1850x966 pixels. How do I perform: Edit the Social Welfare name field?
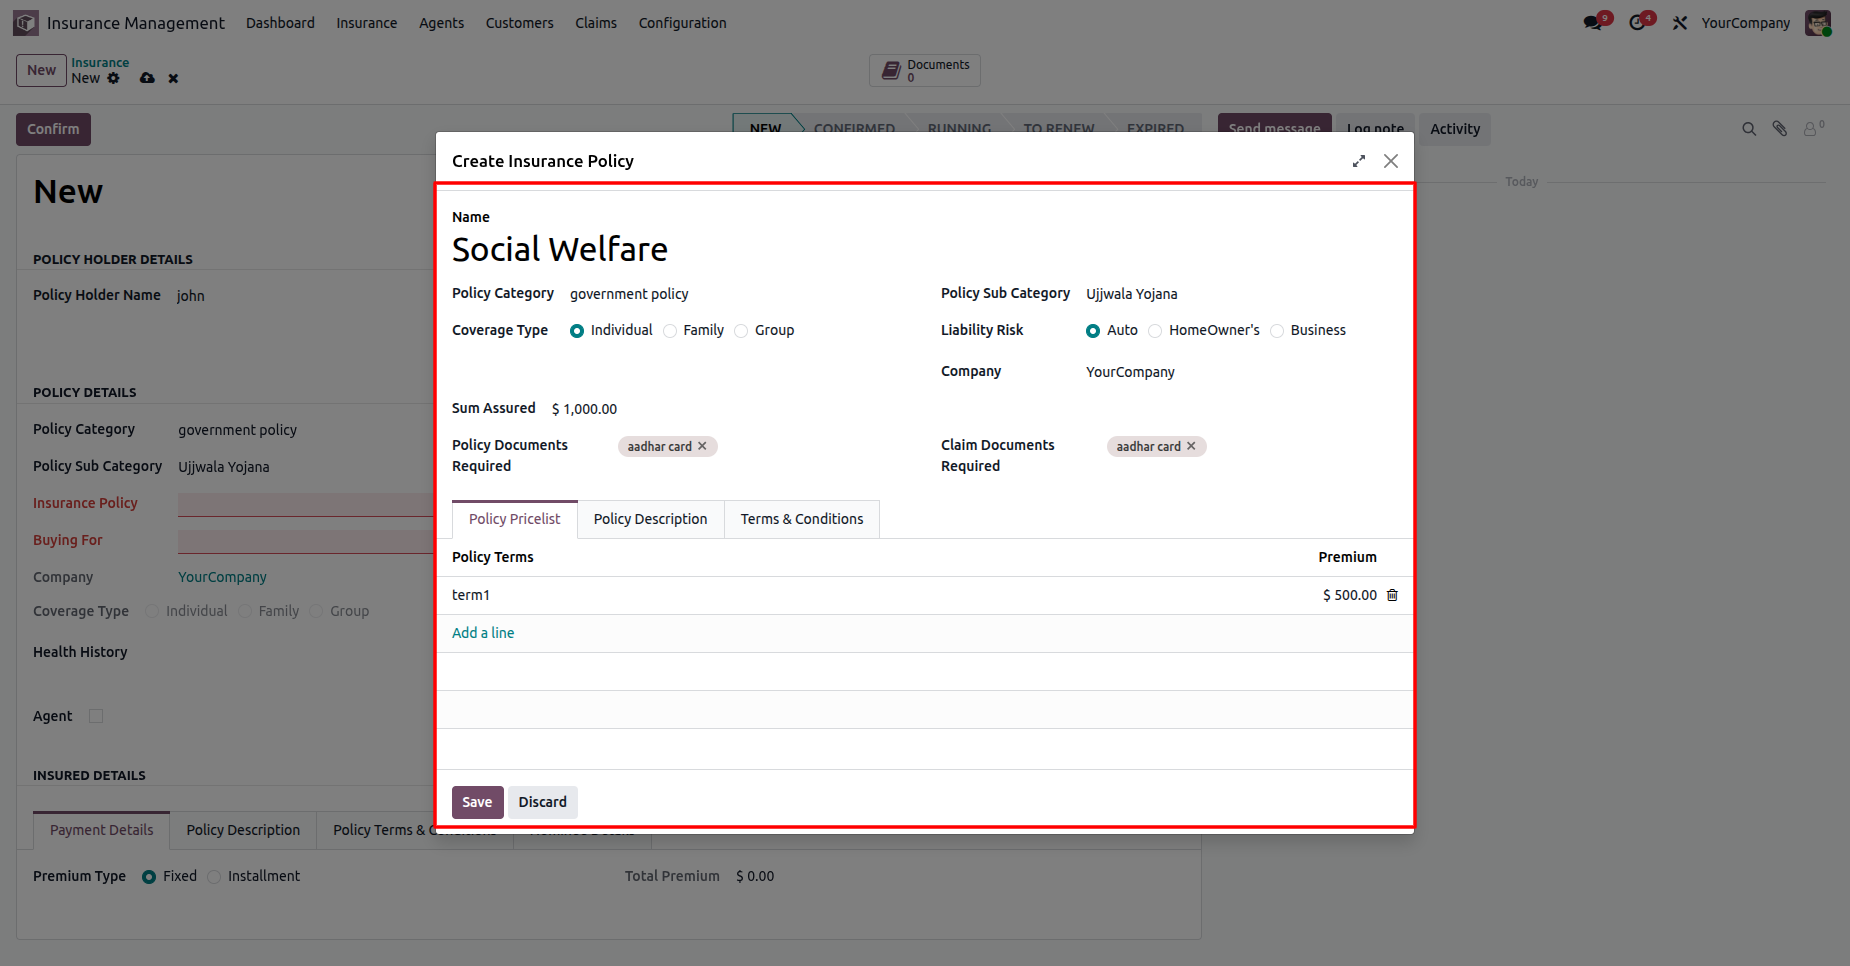[x=924, y=249]
